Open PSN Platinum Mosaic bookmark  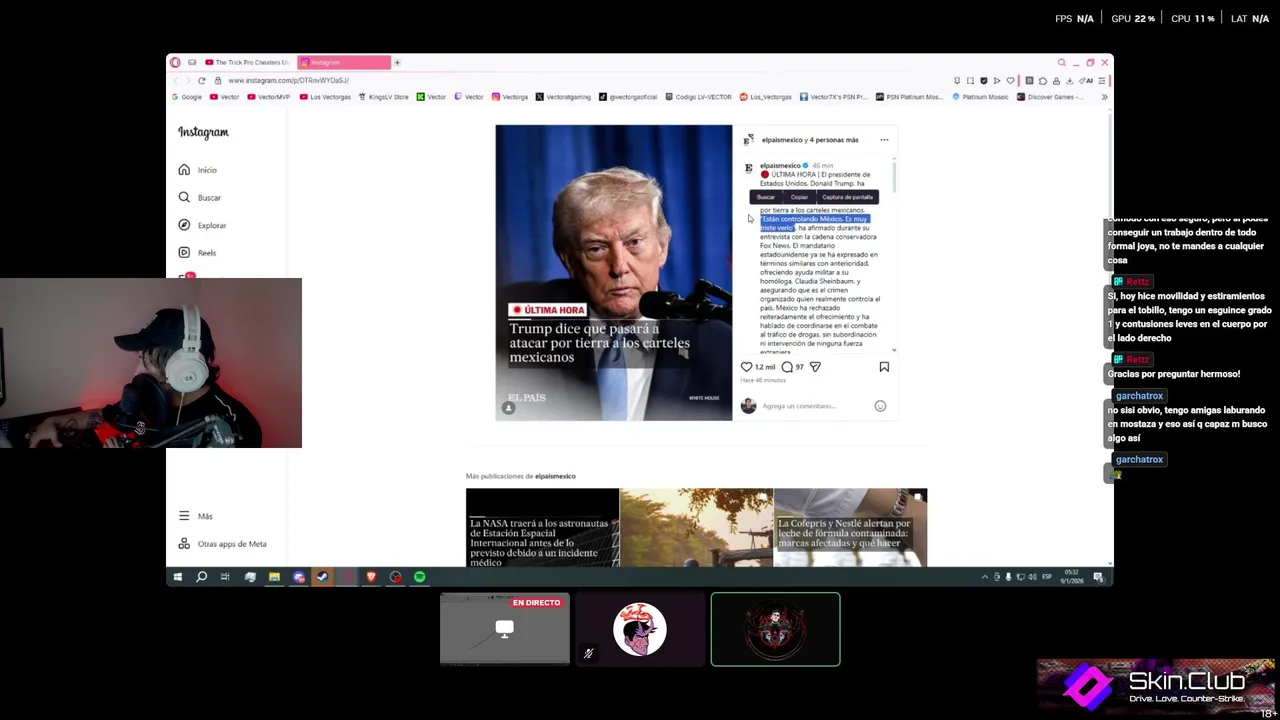pyautogui.click(x=908, y=97)
